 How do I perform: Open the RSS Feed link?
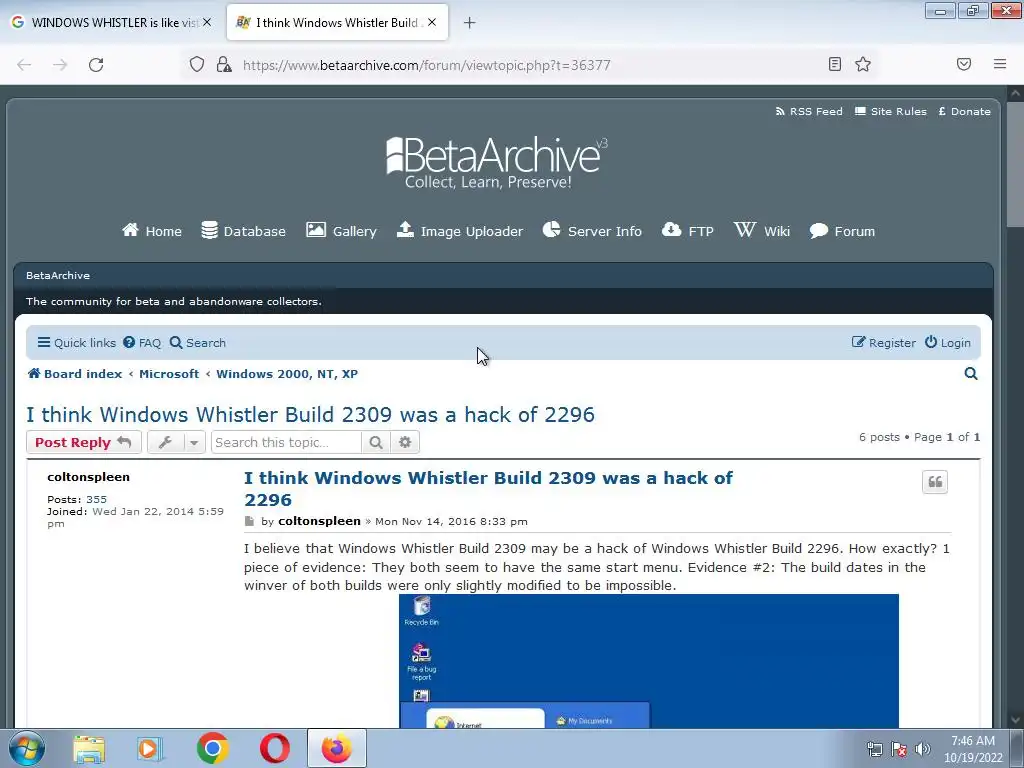(x=808, y=111)
